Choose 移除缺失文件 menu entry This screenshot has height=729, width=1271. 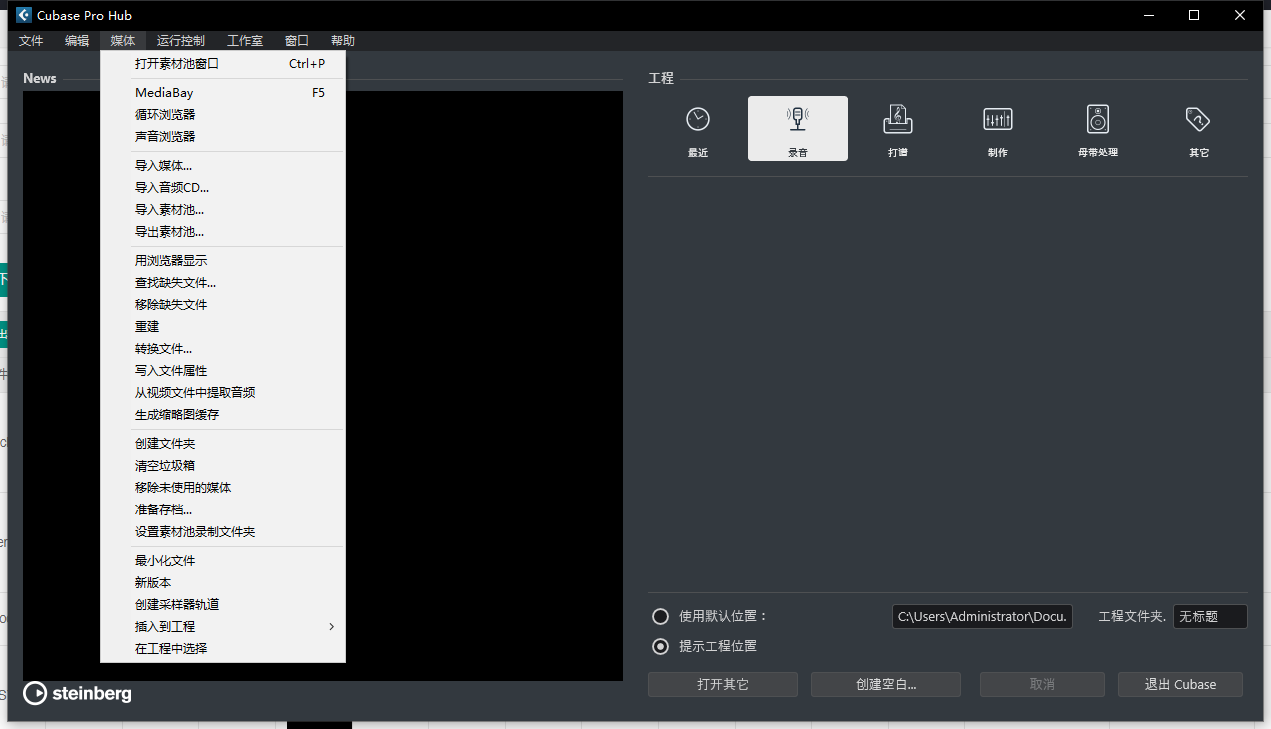[x=223, y=305]
